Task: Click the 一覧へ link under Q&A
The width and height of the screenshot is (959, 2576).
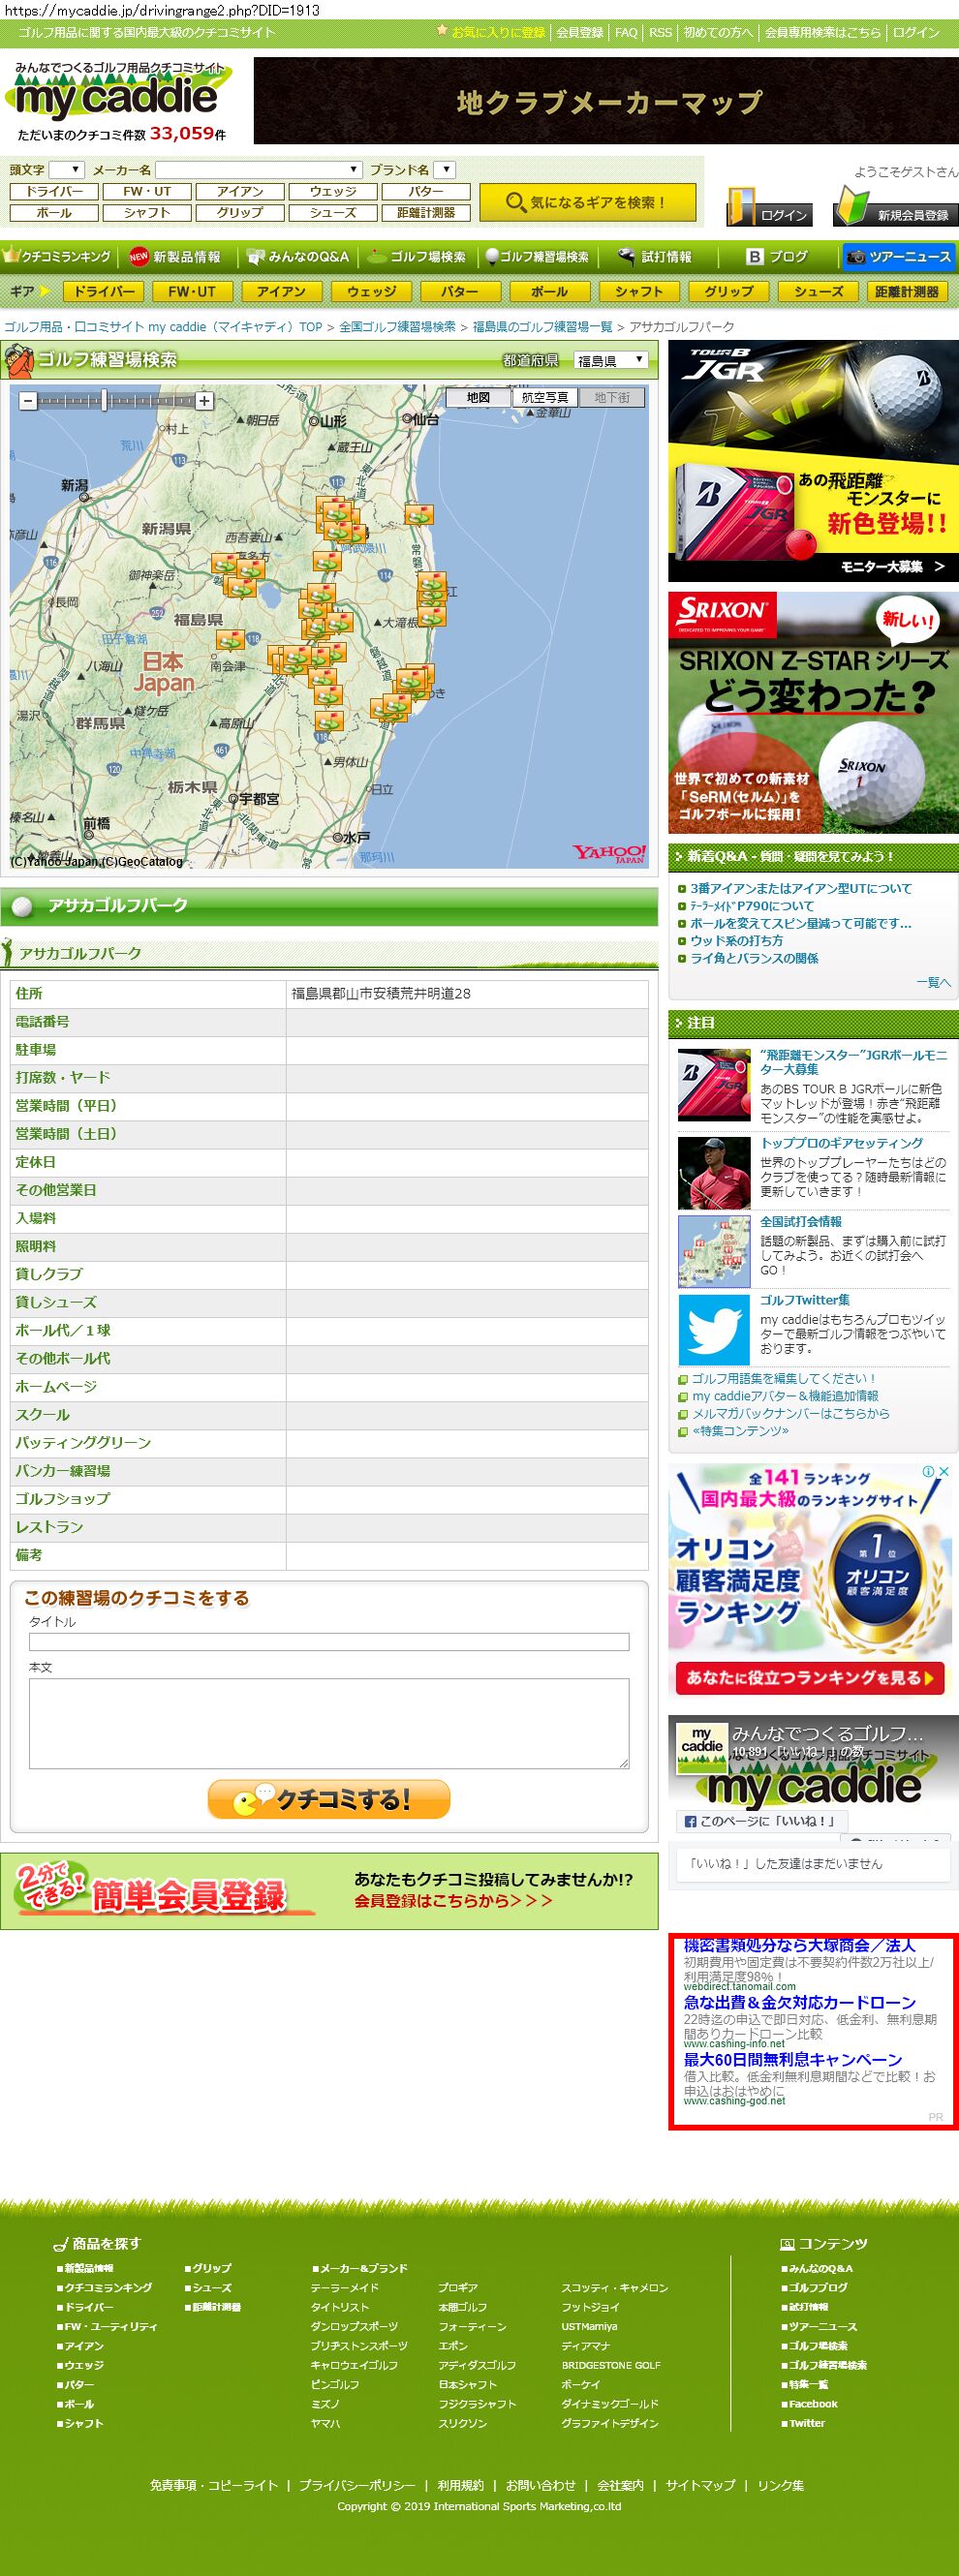Action: (933, 982)
